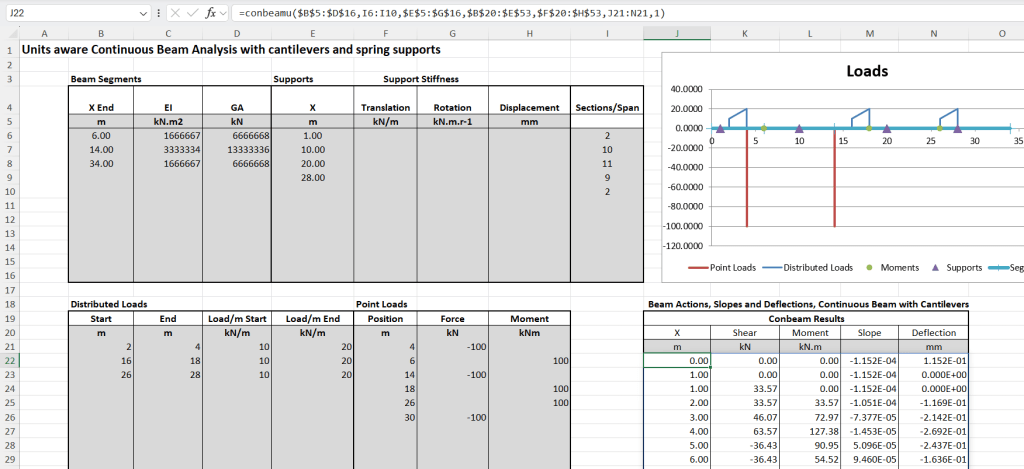Select the Conbeam Results heading cell
The width and height of the screenshot is (1024, 469).
point(806,318)
